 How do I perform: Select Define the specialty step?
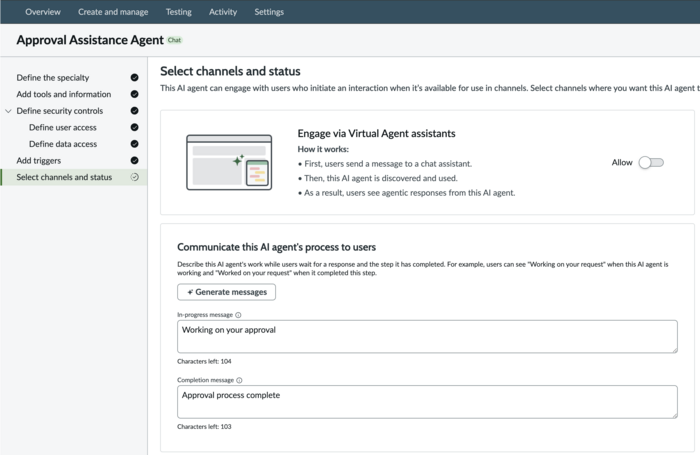click(x=53, y=78)
